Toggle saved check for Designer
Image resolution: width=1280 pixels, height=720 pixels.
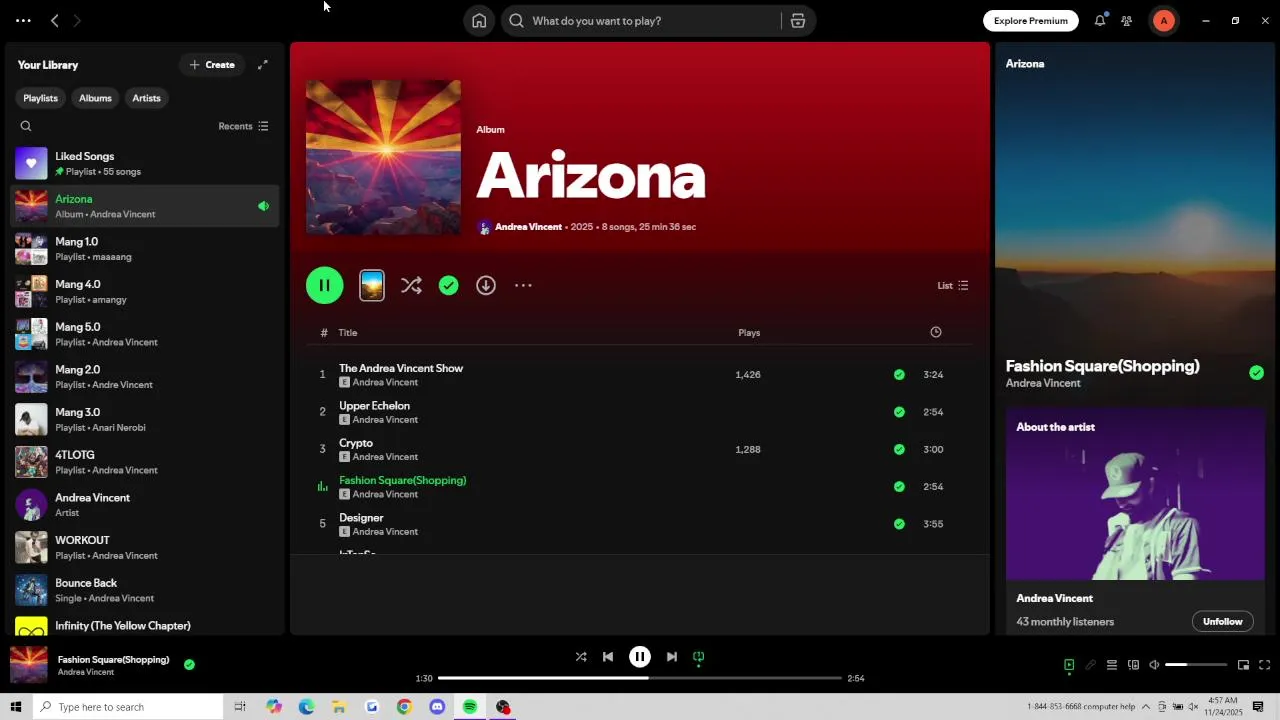point(899,524)
